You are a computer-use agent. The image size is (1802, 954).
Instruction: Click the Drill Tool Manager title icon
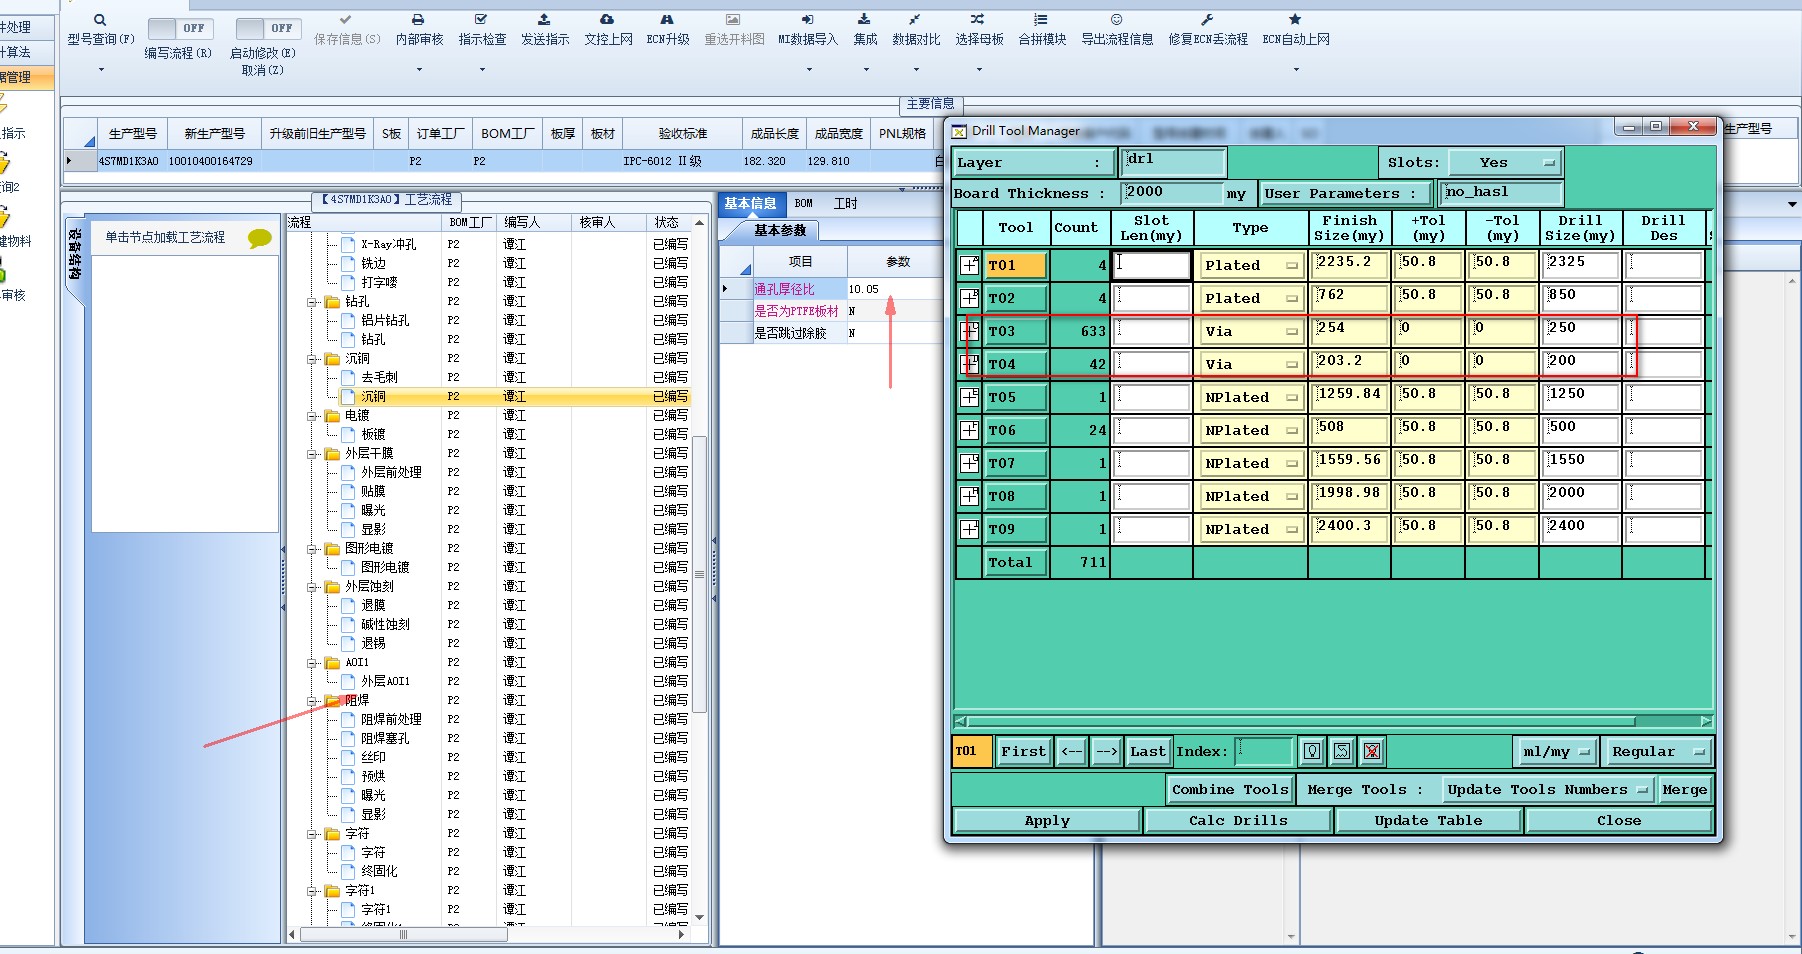[959, 131]
